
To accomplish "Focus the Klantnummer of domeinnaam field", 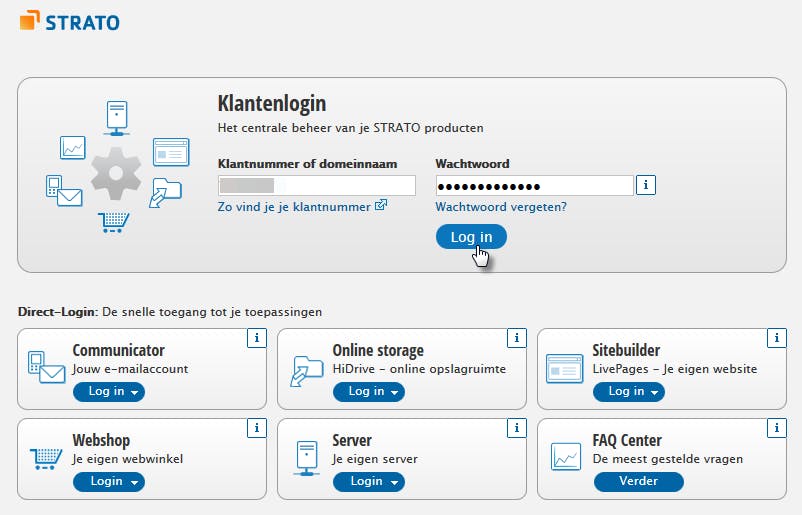I will (x=317, y=185).
